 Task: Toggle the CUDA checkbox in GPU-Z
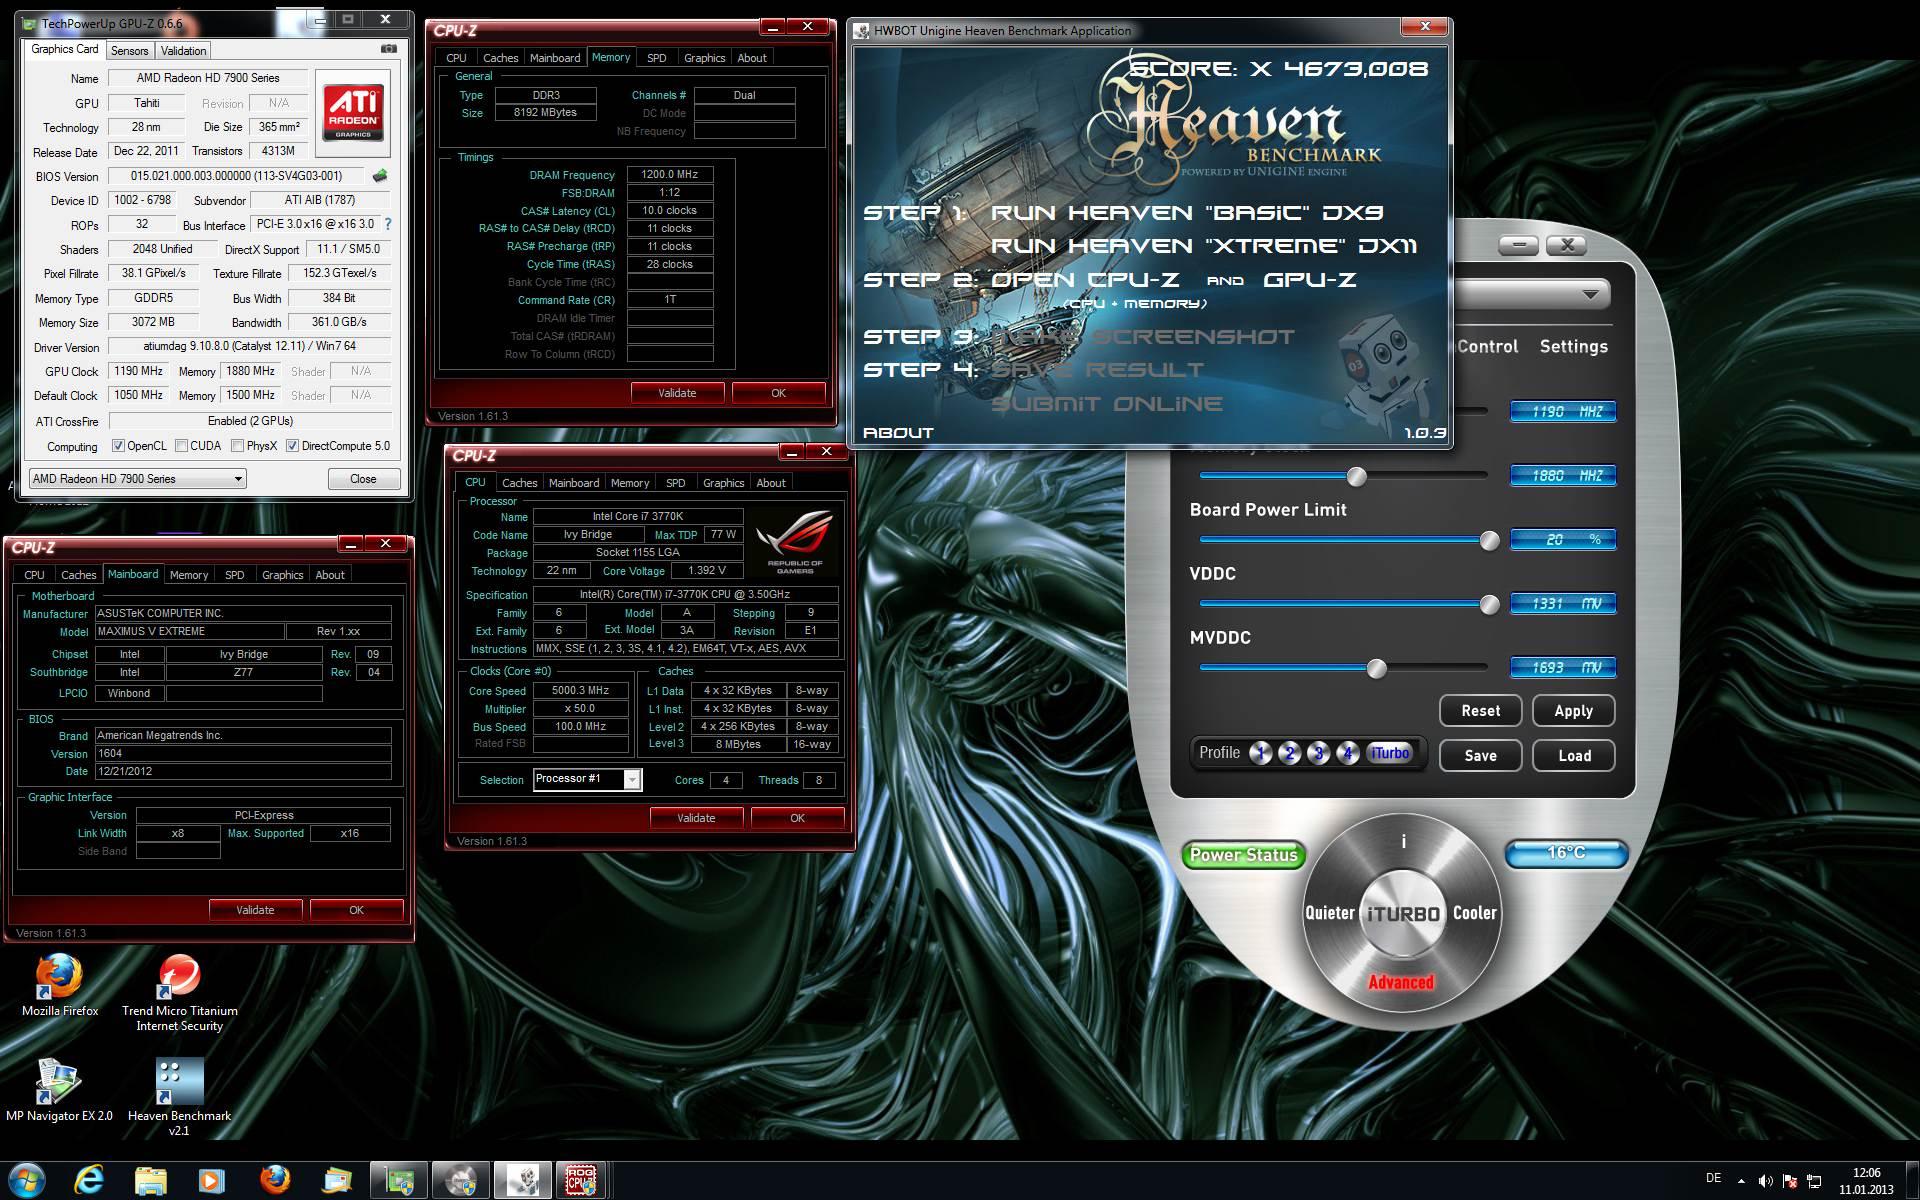pyautogui.click(x=182, y=446)
